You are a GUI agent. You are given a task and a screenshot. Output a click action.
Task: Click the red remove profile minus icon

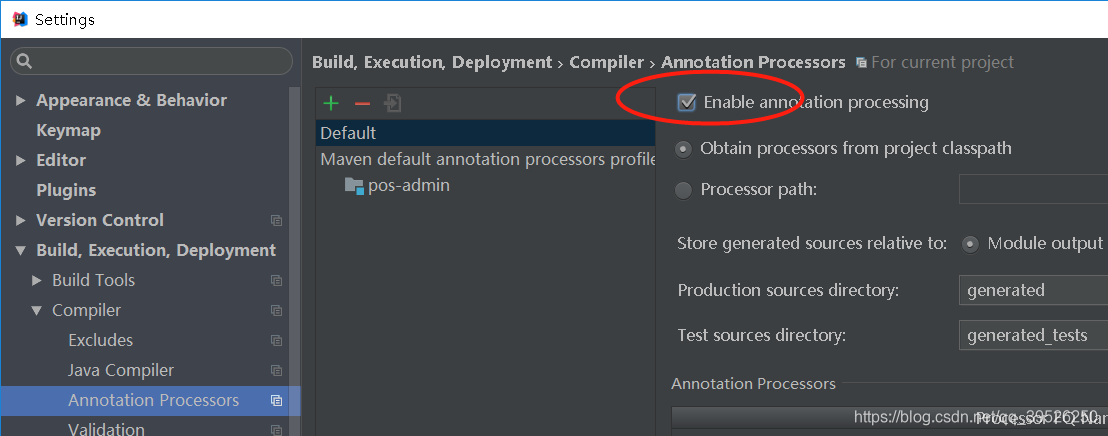(362, 103)
